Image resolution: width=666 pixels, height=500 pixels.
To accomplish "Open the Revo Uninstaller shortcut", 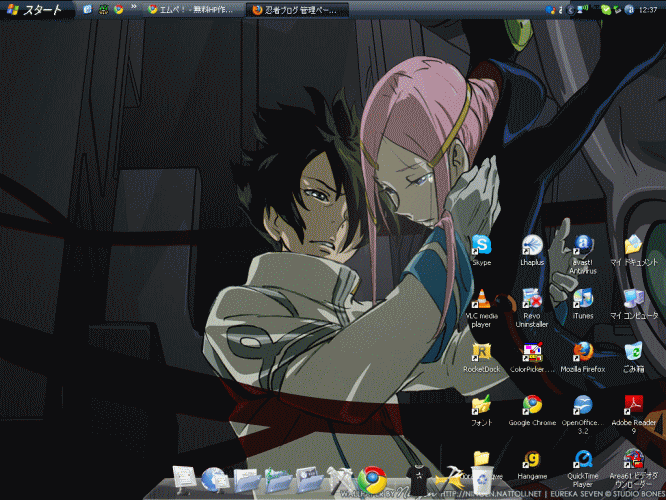I will pyautogui.click(x=532, y=308).
